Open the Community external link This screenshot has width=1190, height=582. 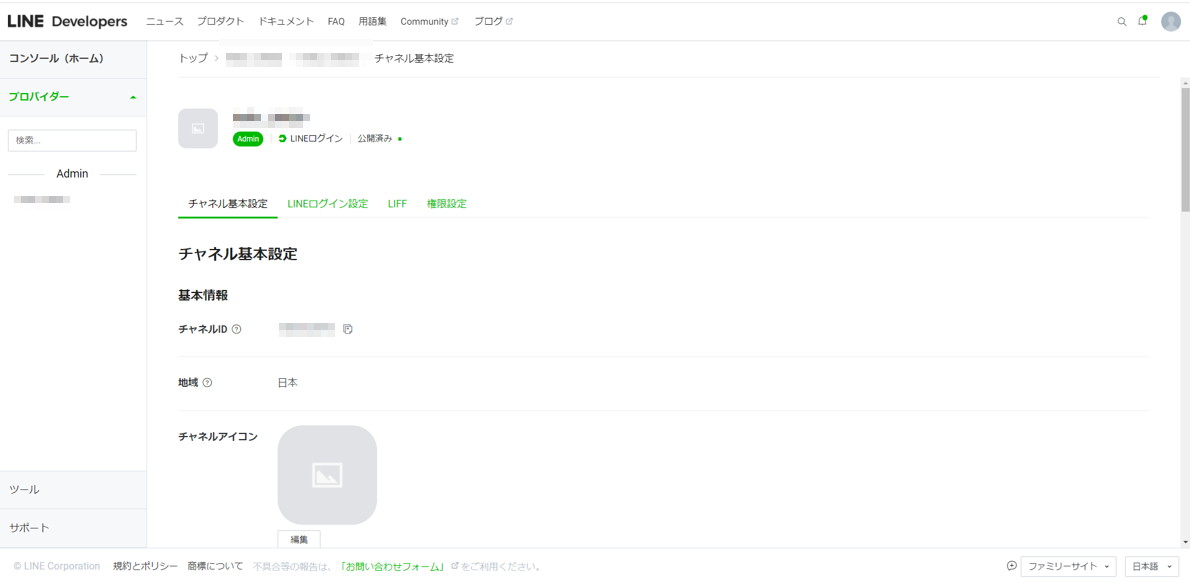pos(430,21)
